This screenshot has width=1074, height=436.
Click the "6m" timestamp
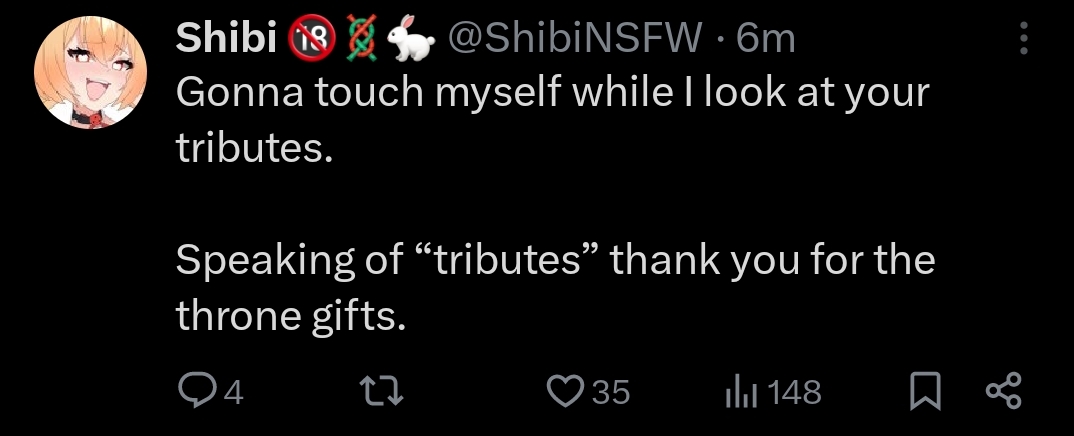click(765, 39)
